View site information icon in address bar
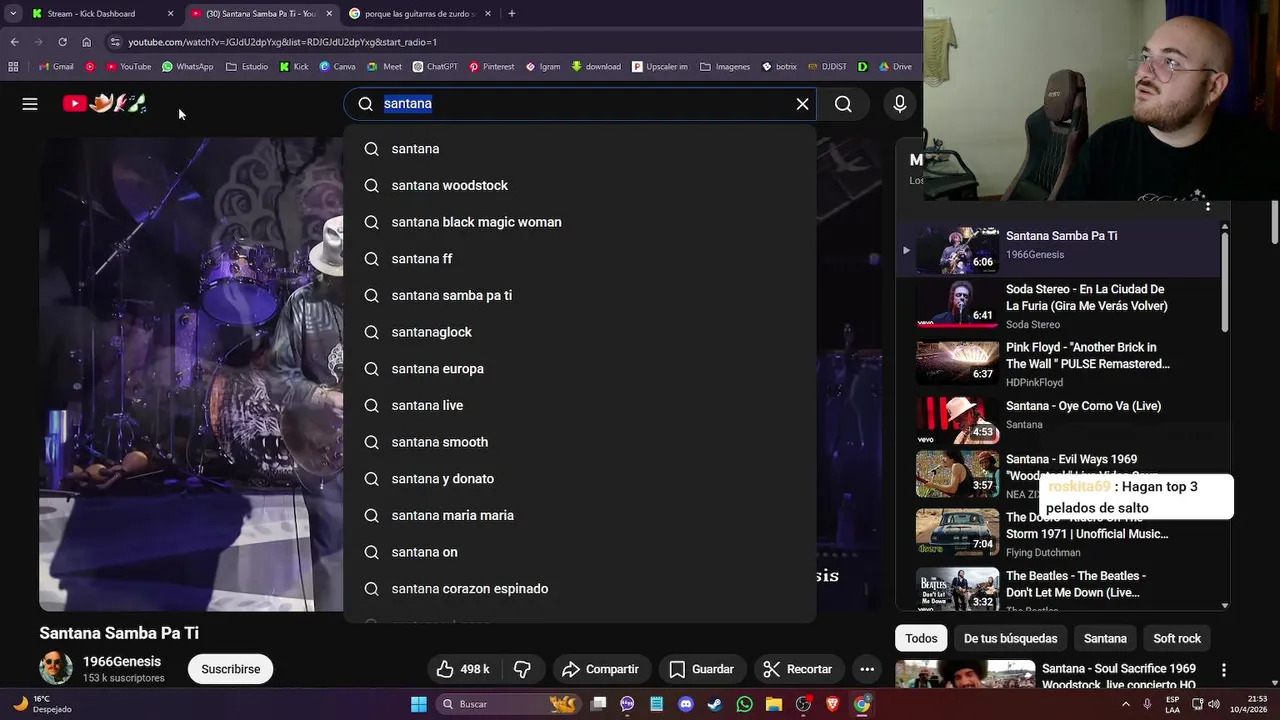The image size is (1280, 720). 115,42
